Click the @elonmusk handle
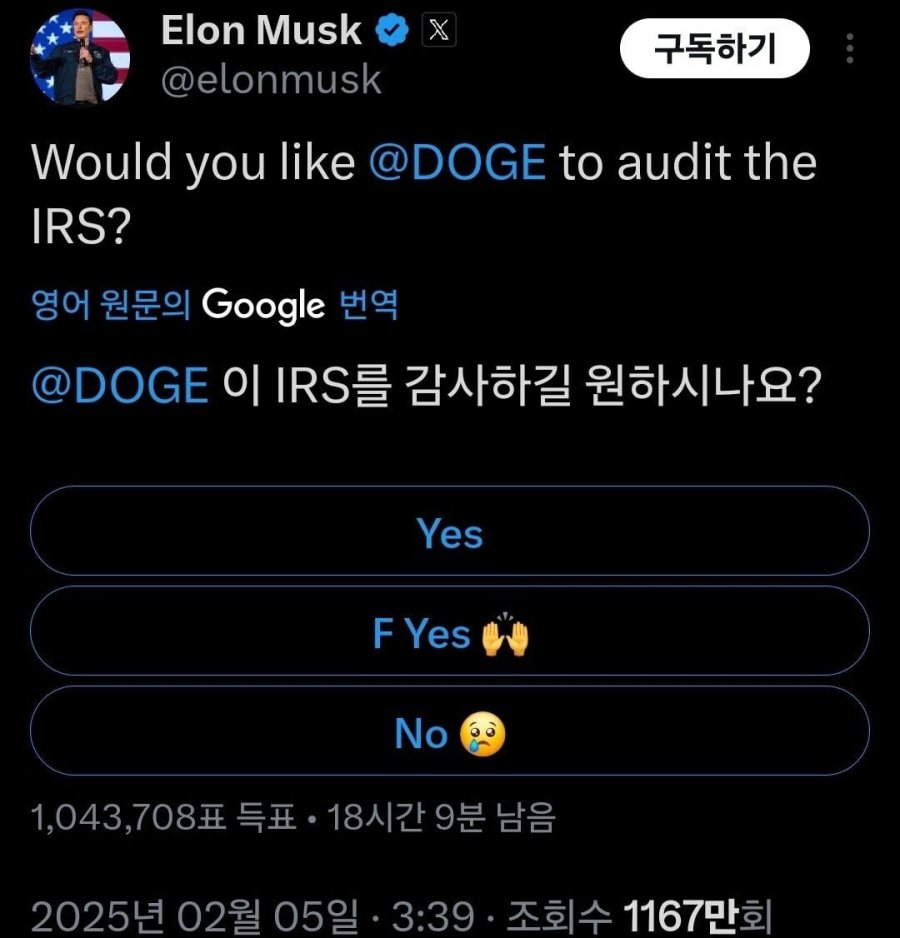 (271, 80)
